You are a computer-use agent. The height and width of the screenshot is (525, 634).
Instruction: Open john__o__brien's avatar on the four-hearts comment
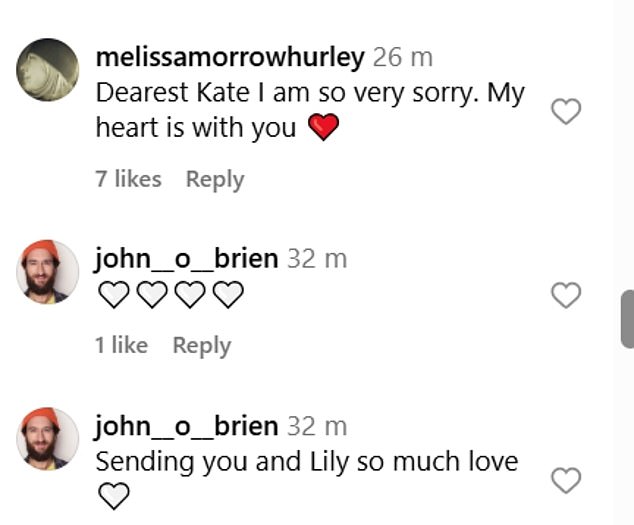point(48,271)
